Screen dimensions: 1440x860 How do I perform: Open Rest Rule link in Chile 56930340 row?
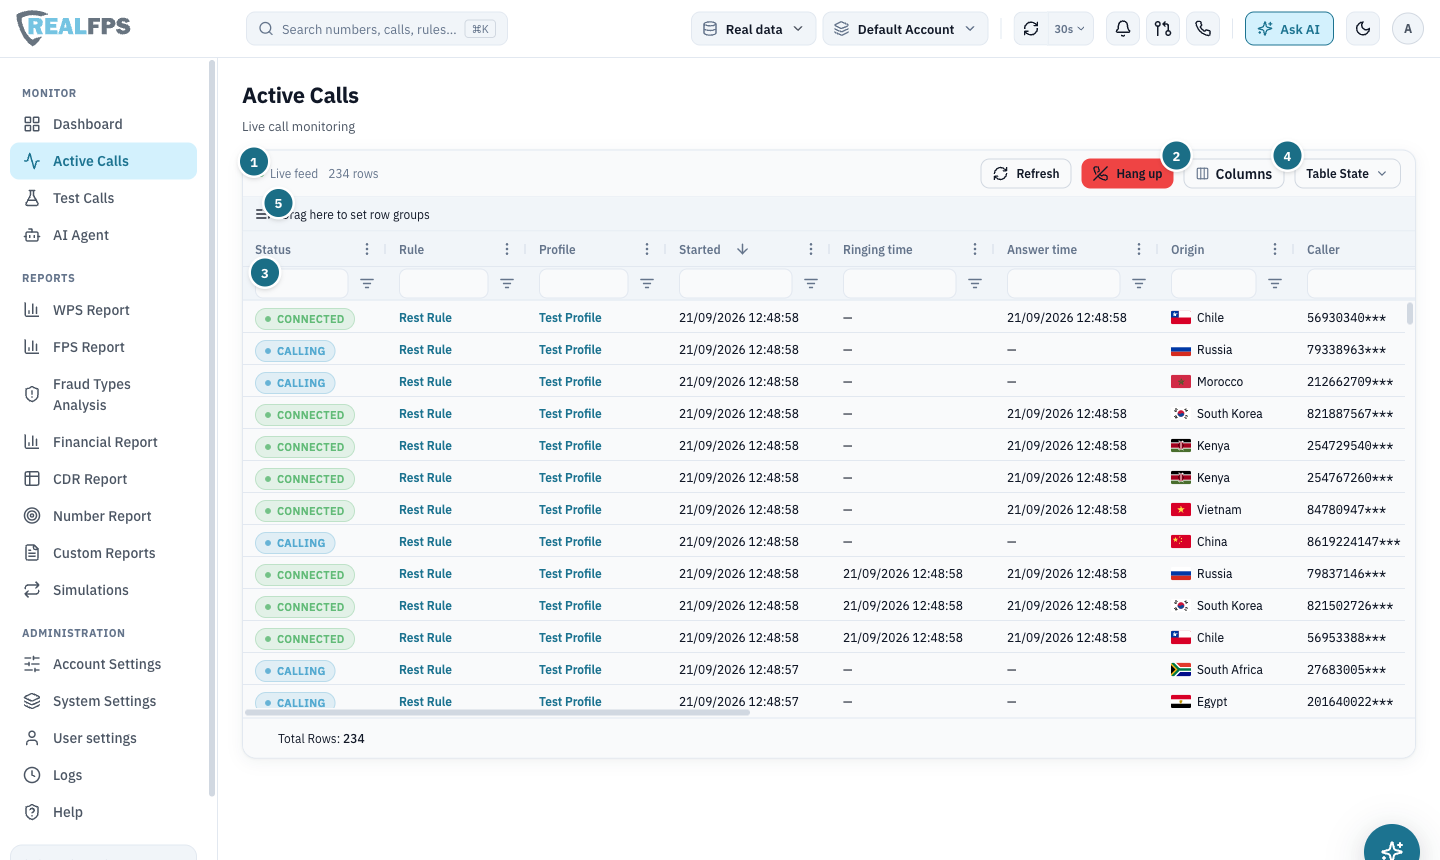(x=425, y=318)
